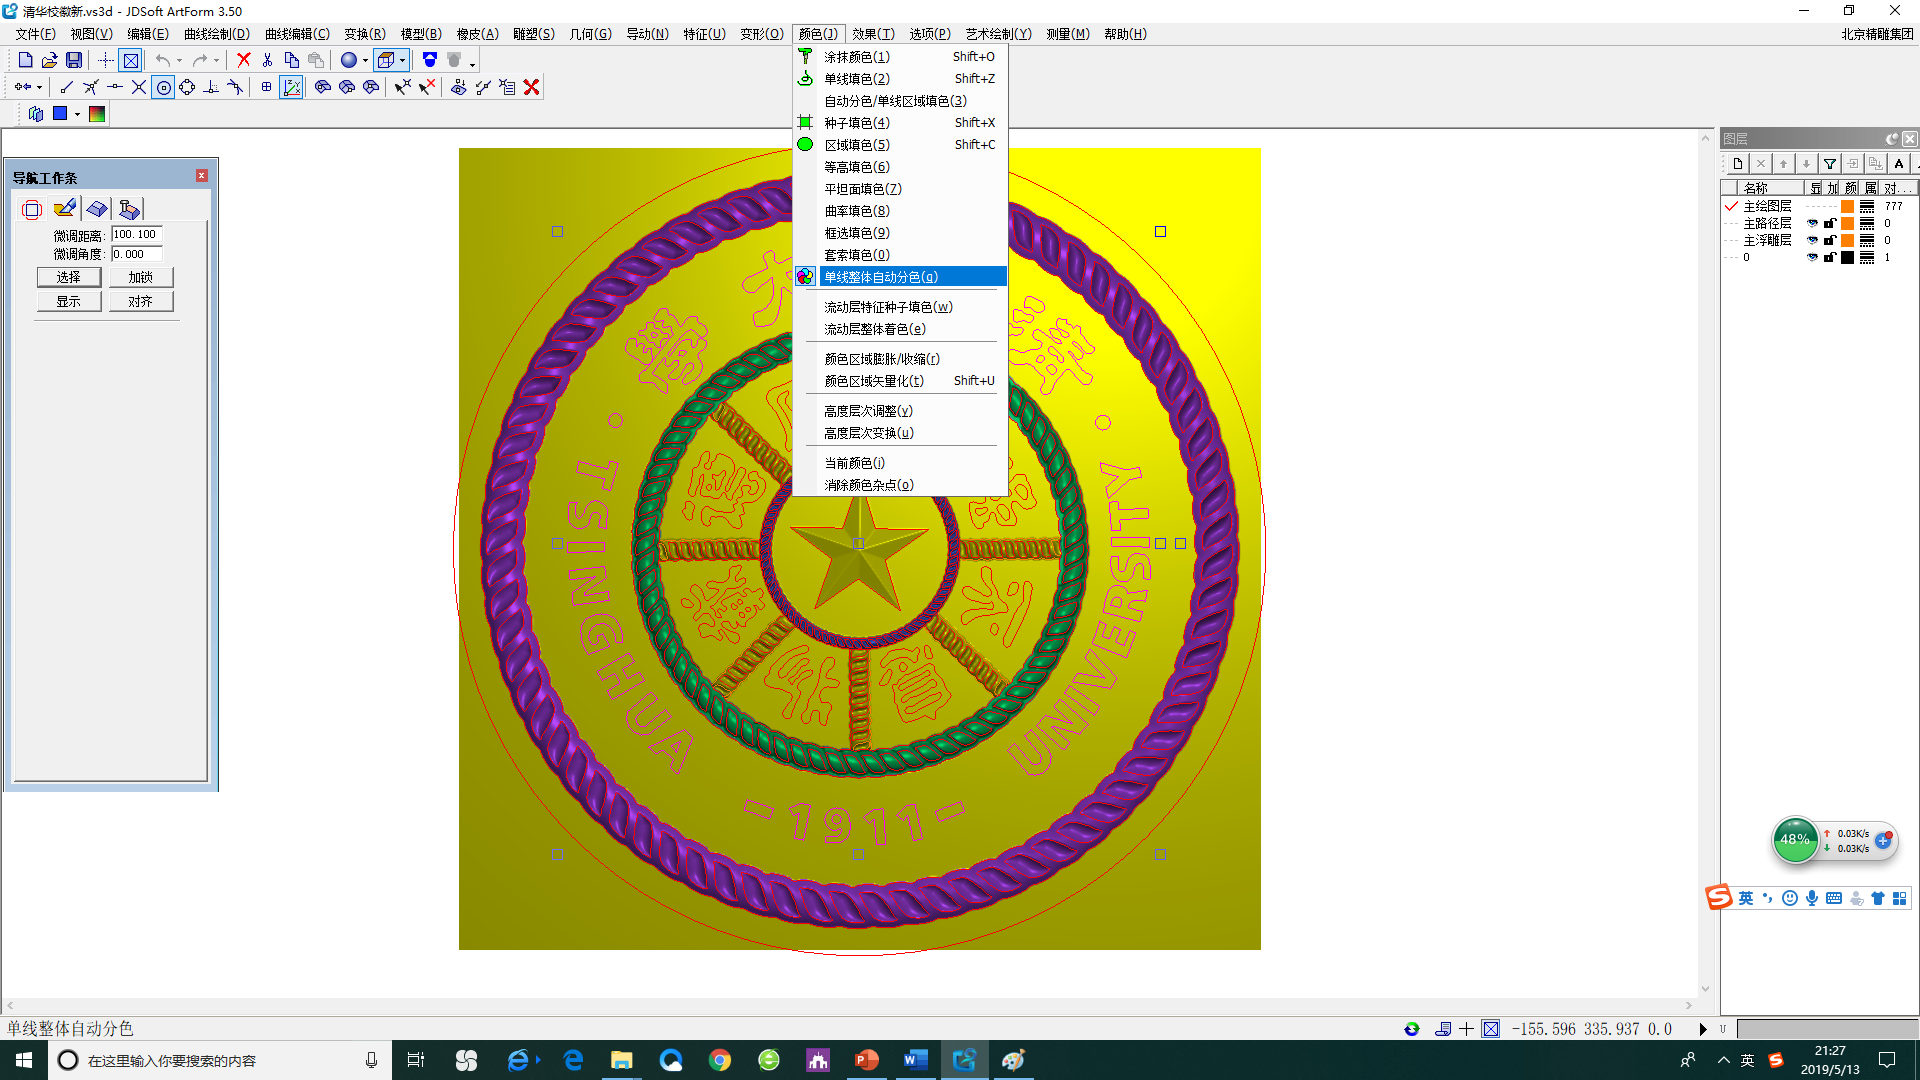
Task: Toggle visibility of 主路径层 layer
Action: click(x=1812, y=223)
